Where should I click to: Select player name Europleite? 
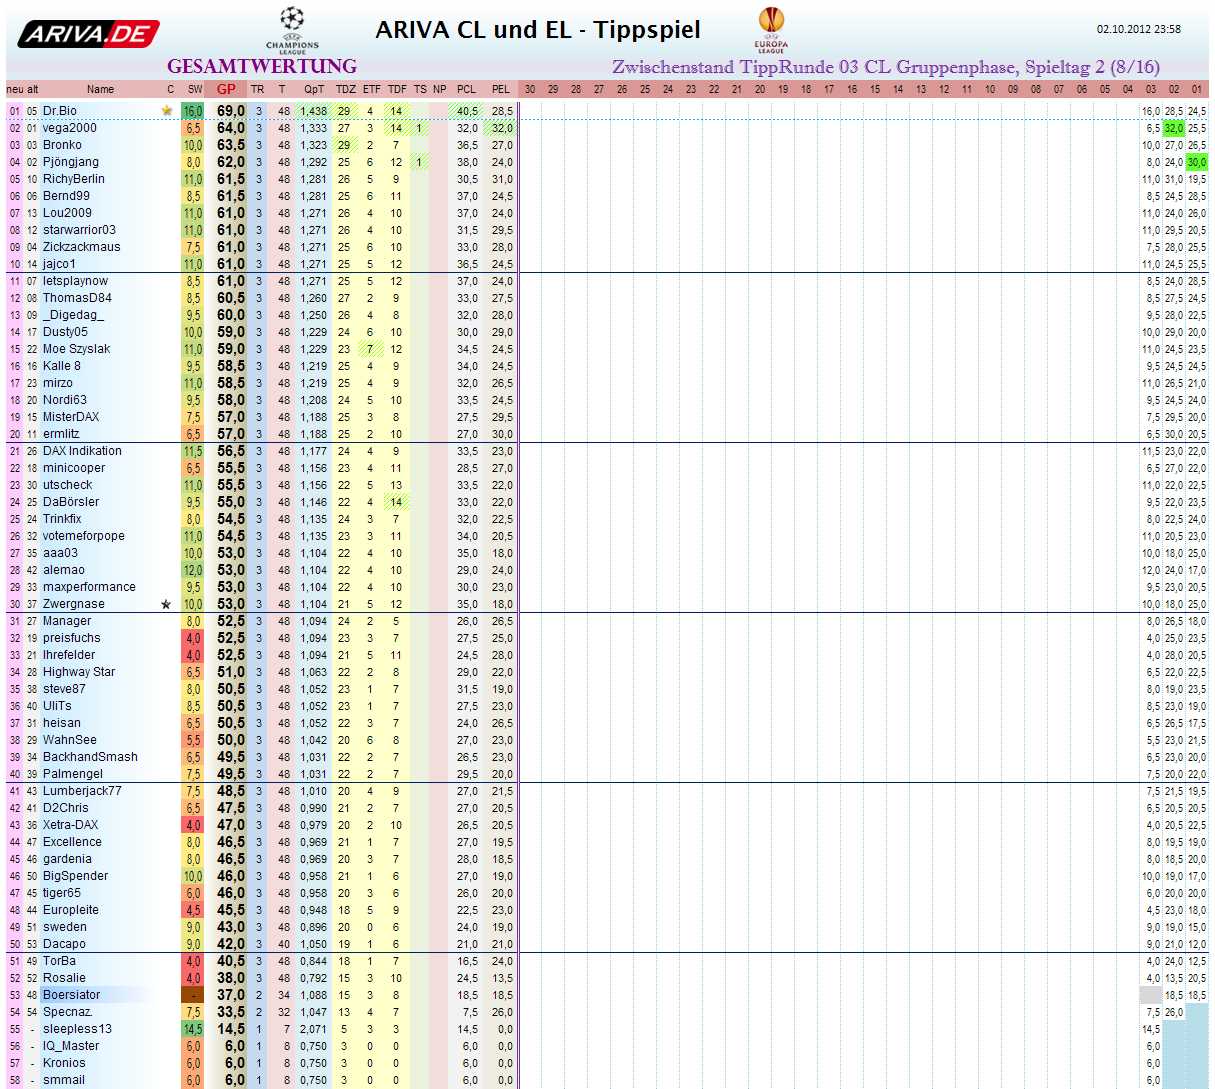tap(71, 910)
